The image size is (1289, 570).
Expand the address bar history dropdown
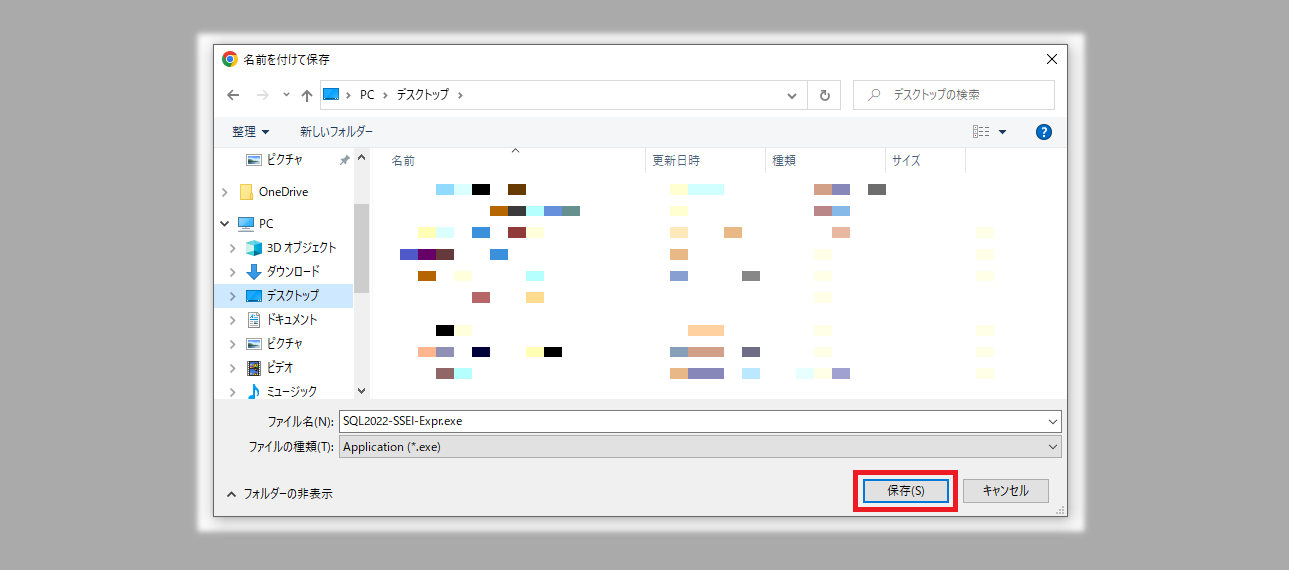coord(791,95)
